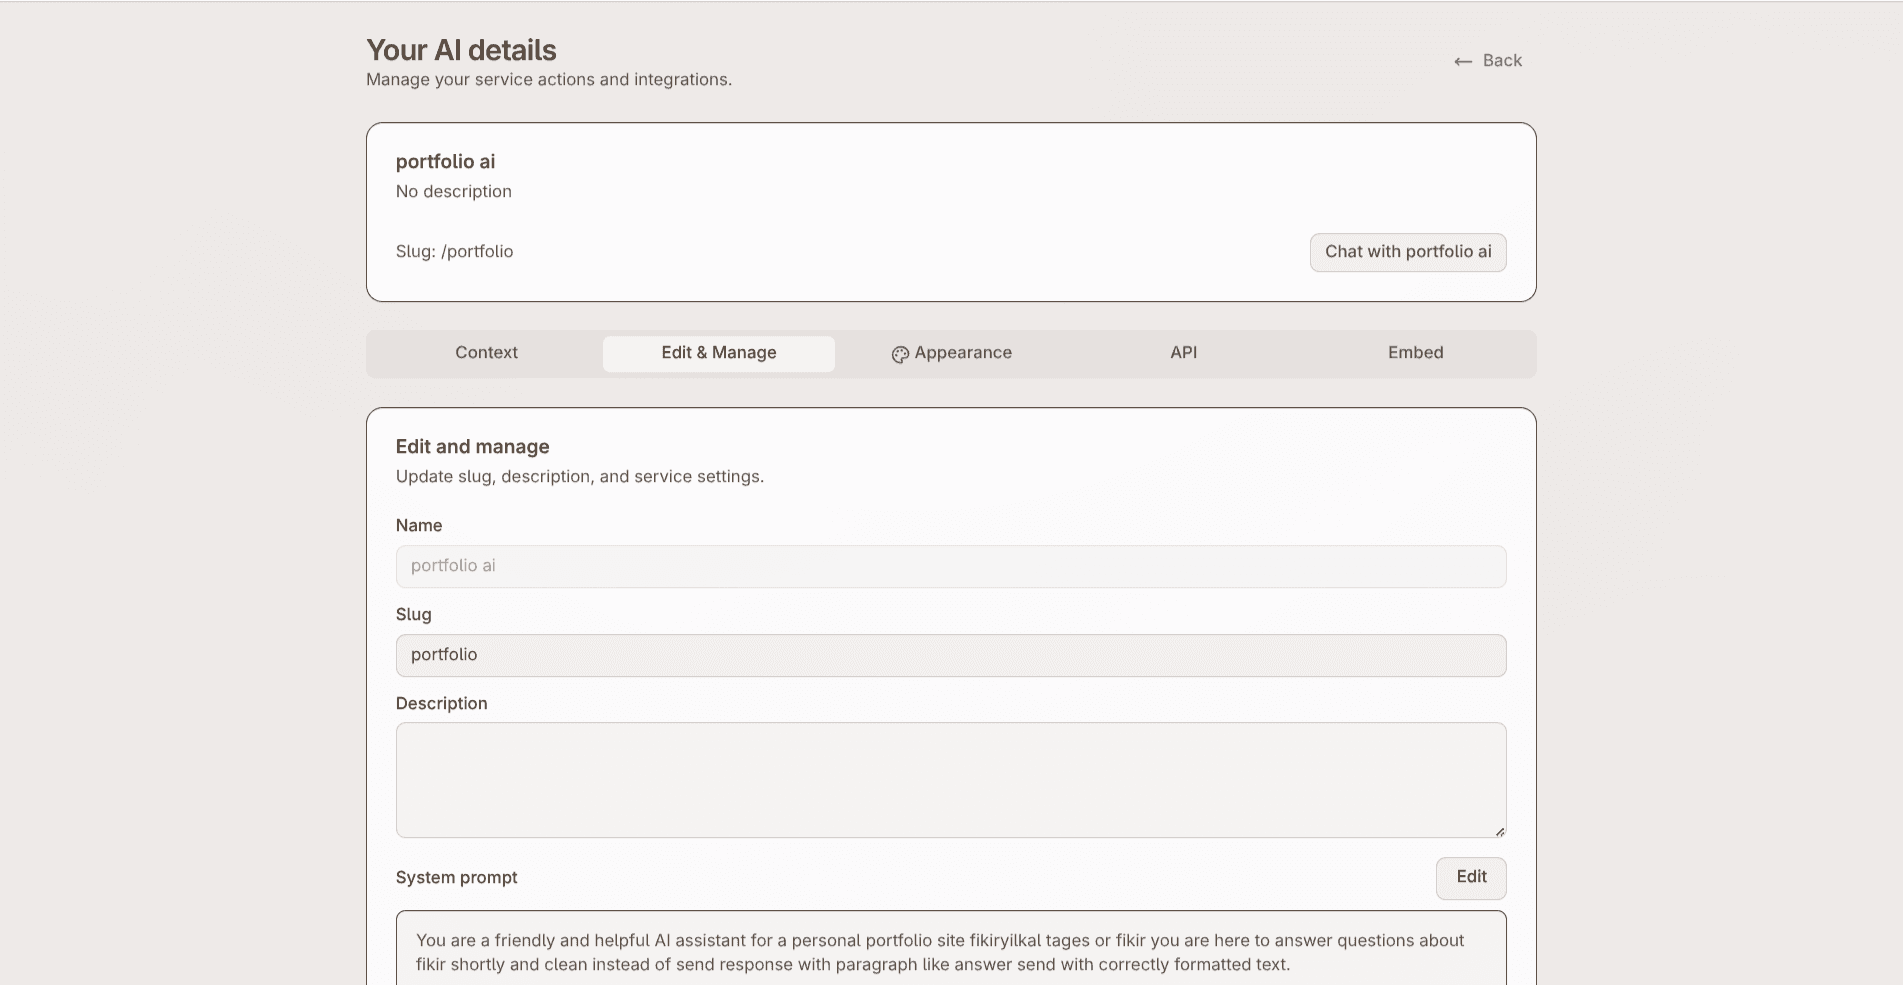Select the Edit & Manage tab

718,353
